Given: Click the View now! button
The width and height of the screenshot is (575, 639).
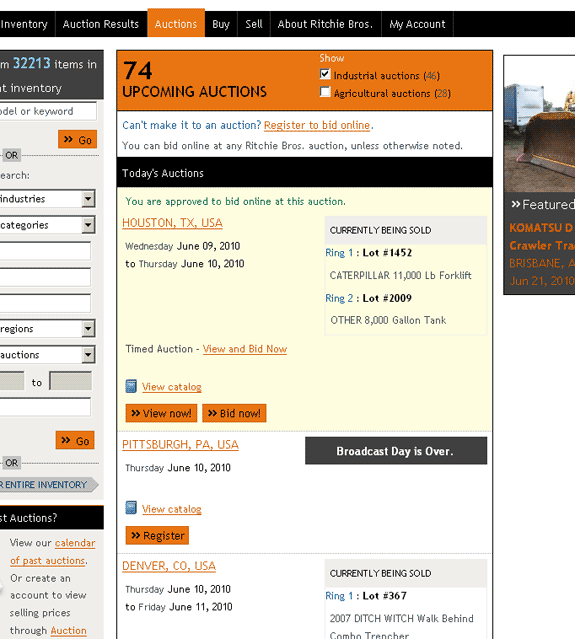Looking at the screenshot, I should (161, 413).
